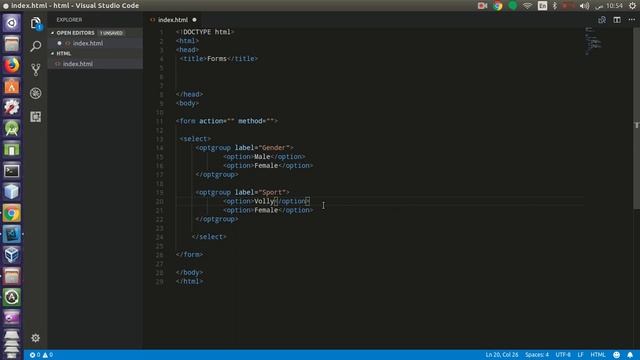
Task: Place cursor in the title tag line
Action: (219, 59)
